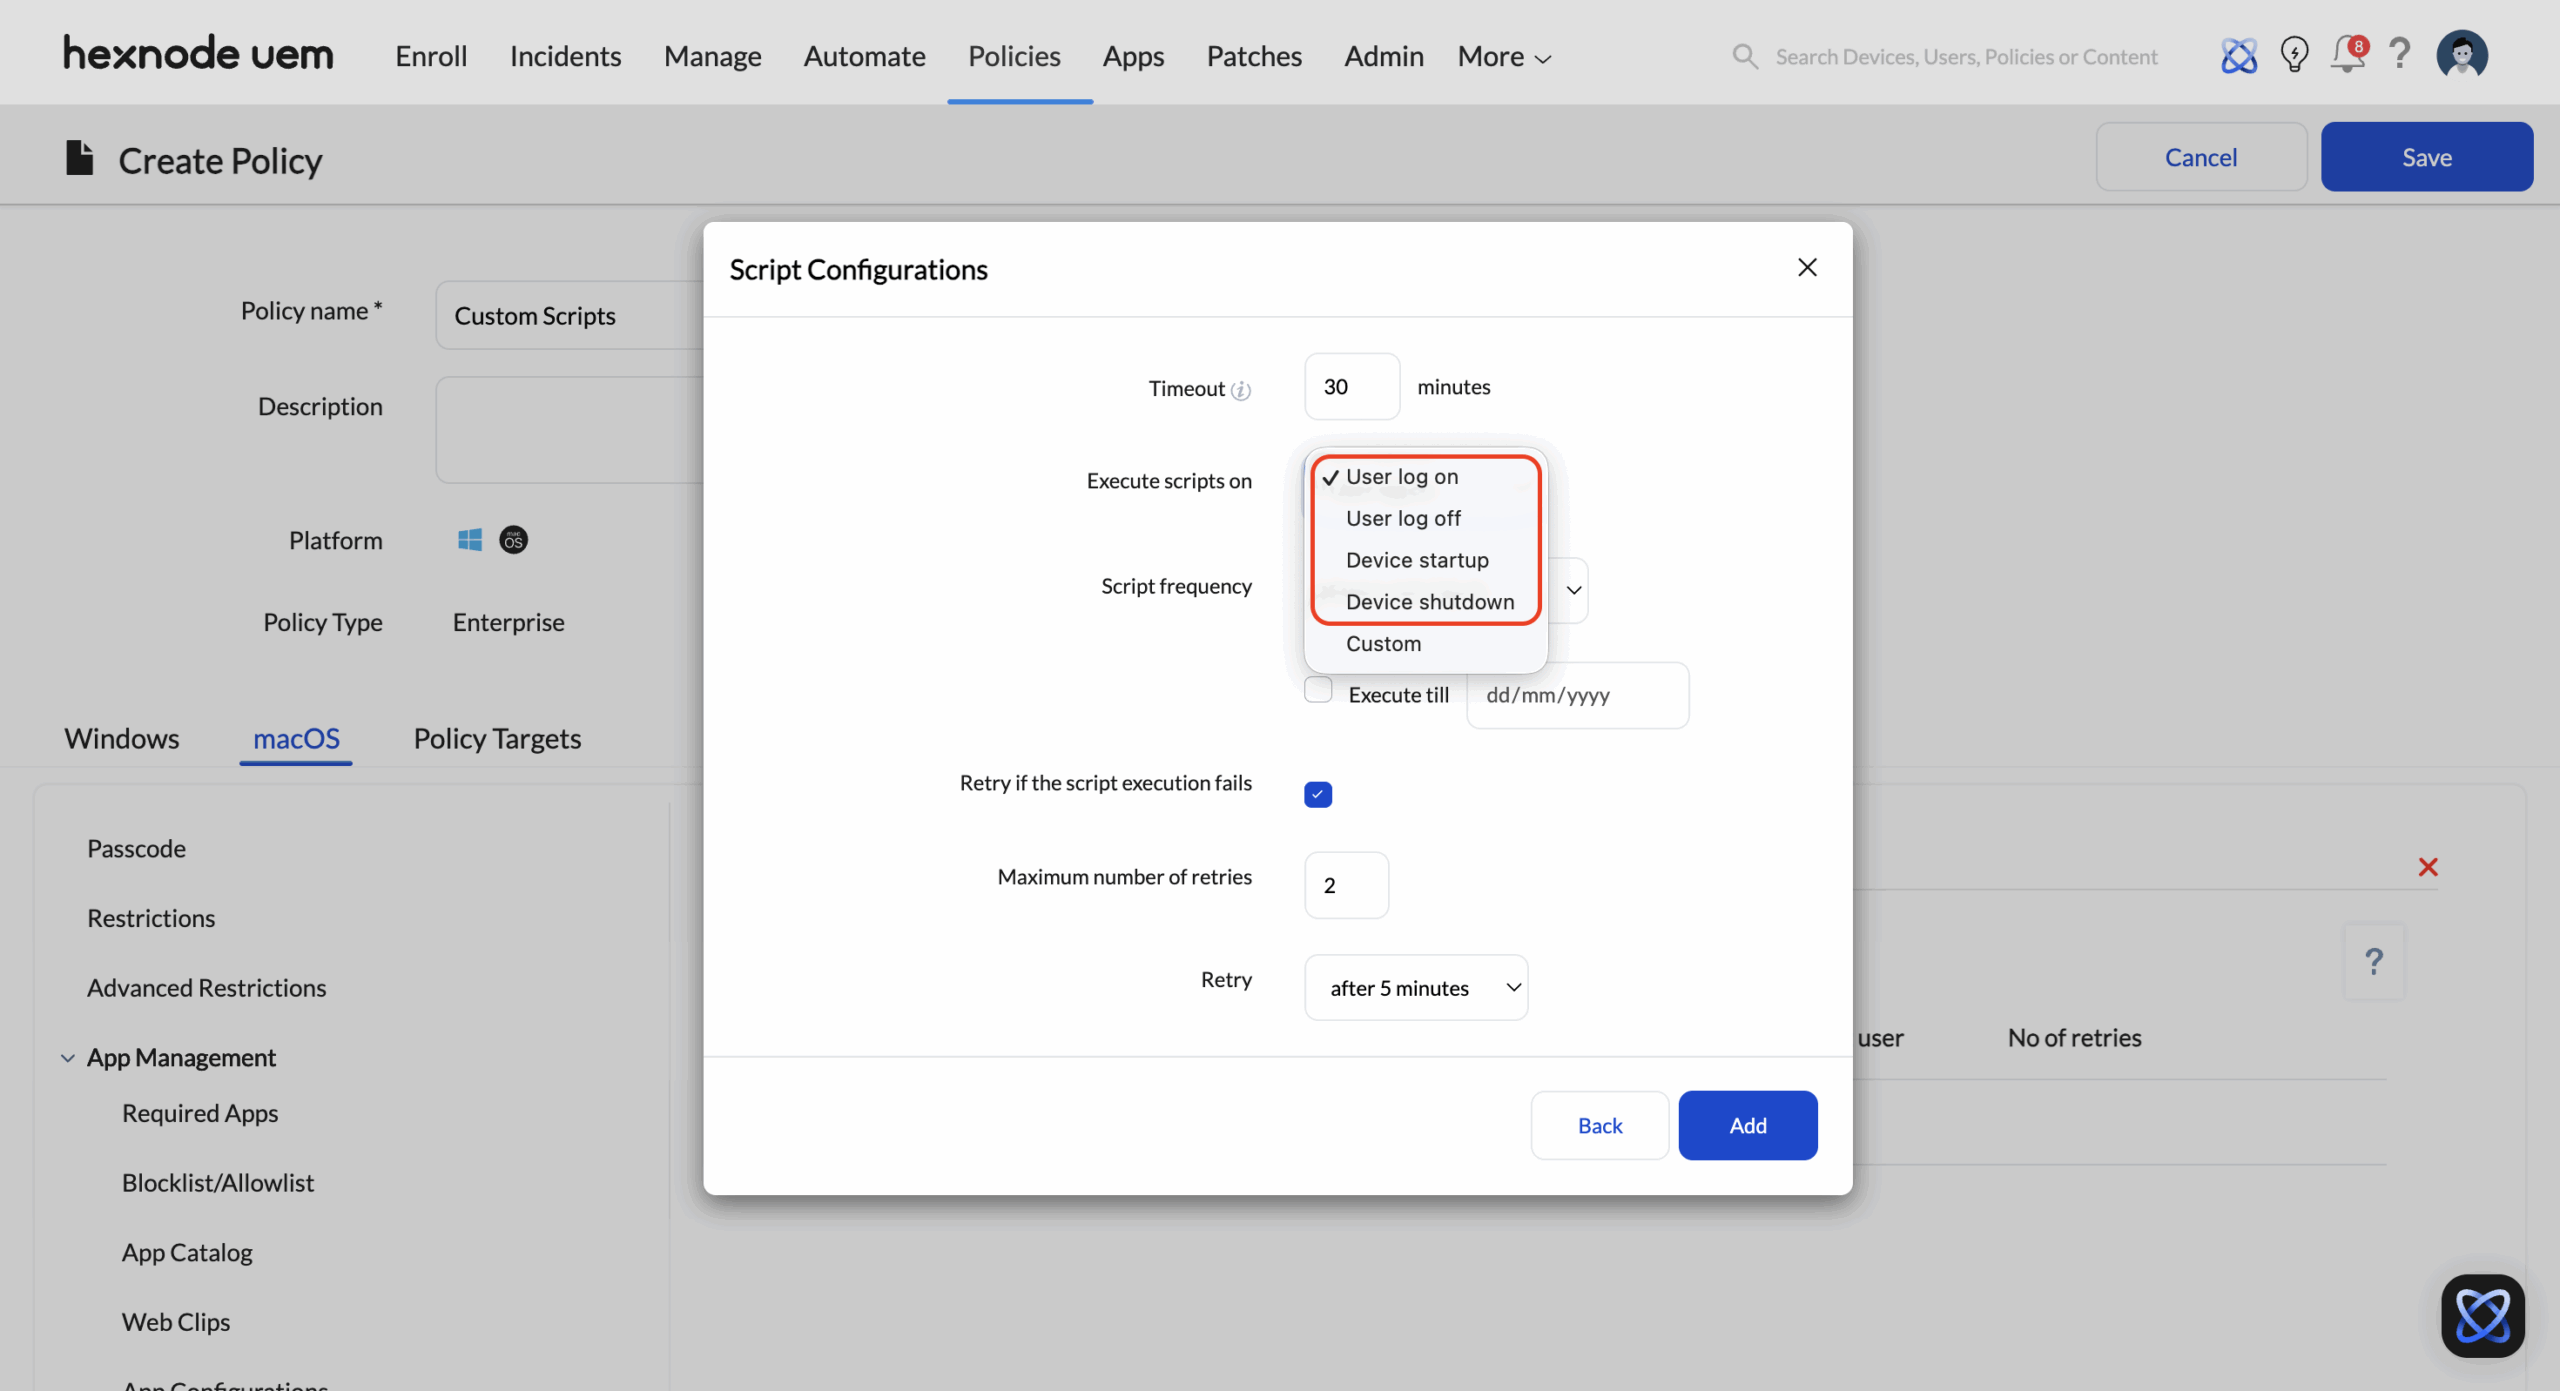Image resolution: width=2560 pixels, height=1391 pixels.
Task: Click the search magnifier icon
Action: [1744, 56]
